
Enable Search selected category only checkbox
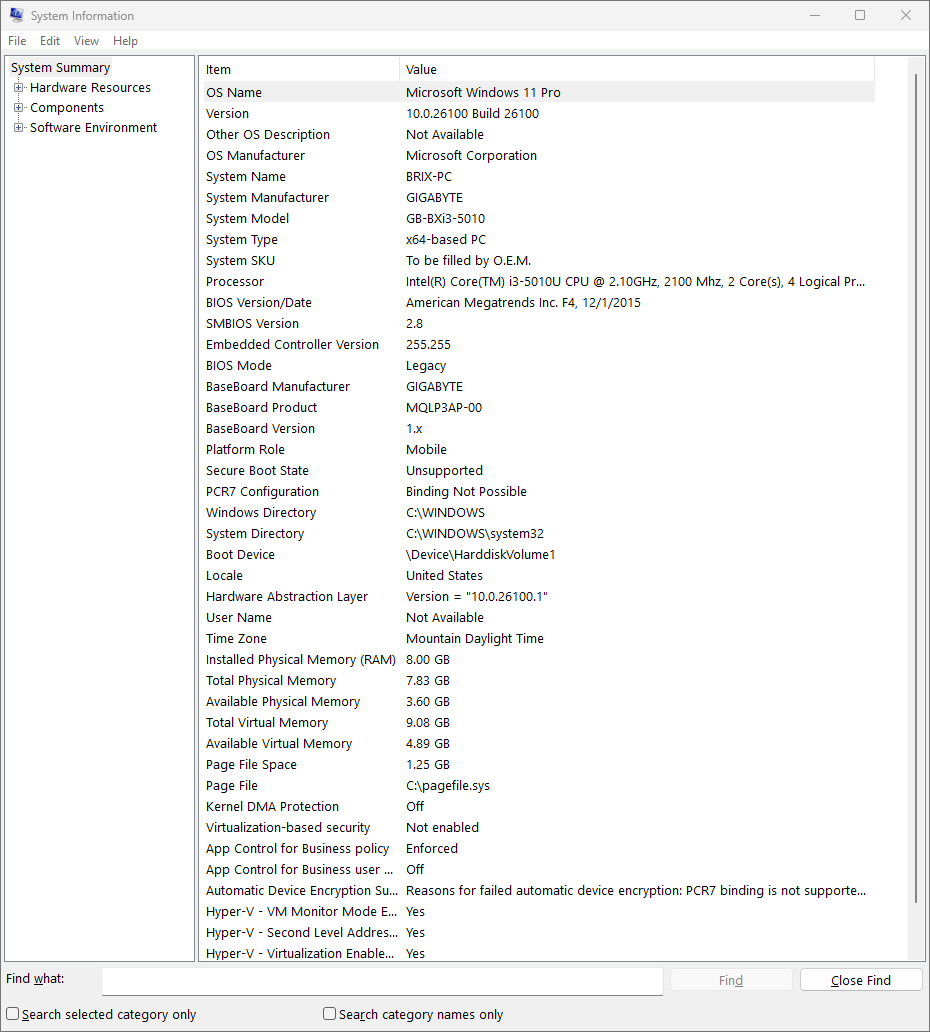click(x=13, y=1014)
